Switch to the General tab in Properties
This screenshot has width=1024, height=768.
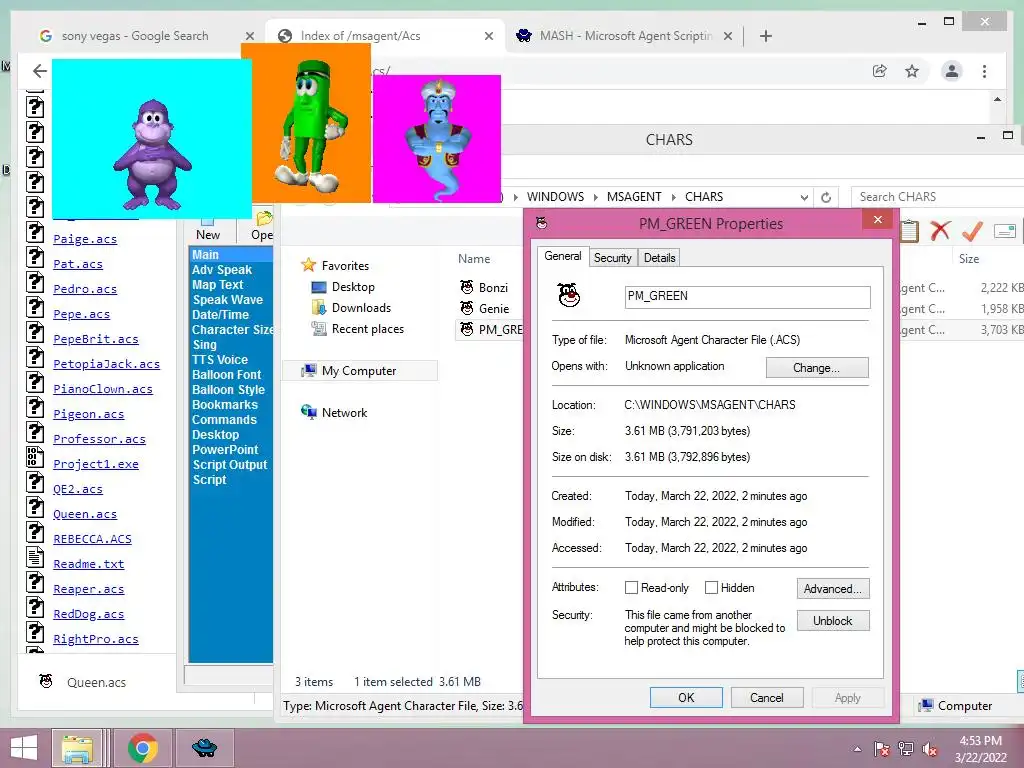[563, 256]
